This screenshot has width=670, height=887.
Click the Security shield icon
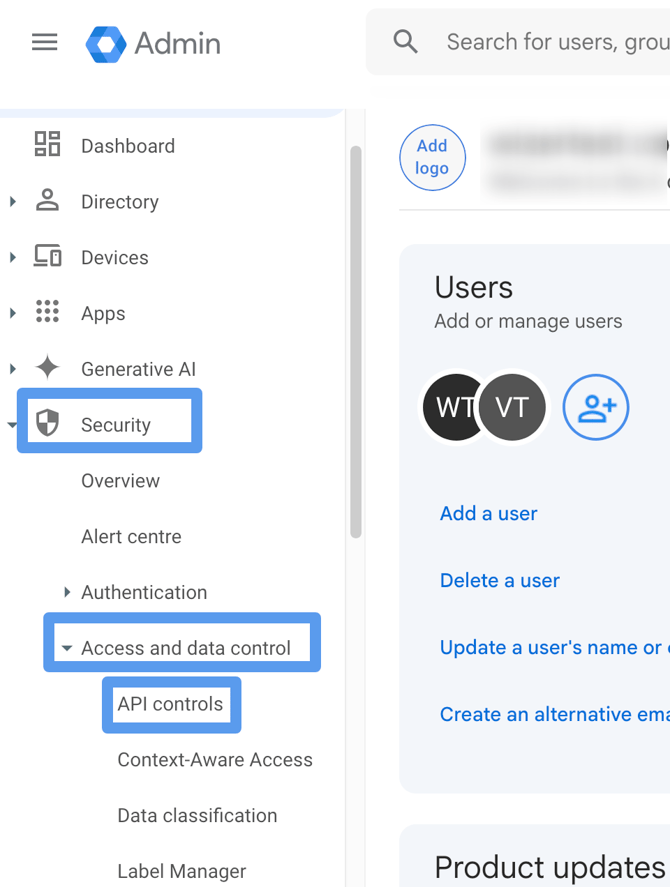tap(47, 424)
